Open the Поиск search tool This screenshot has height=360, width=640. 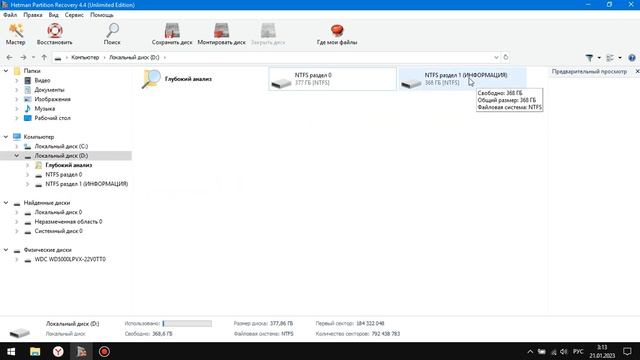pyautogui.click(x=112, y=34)
